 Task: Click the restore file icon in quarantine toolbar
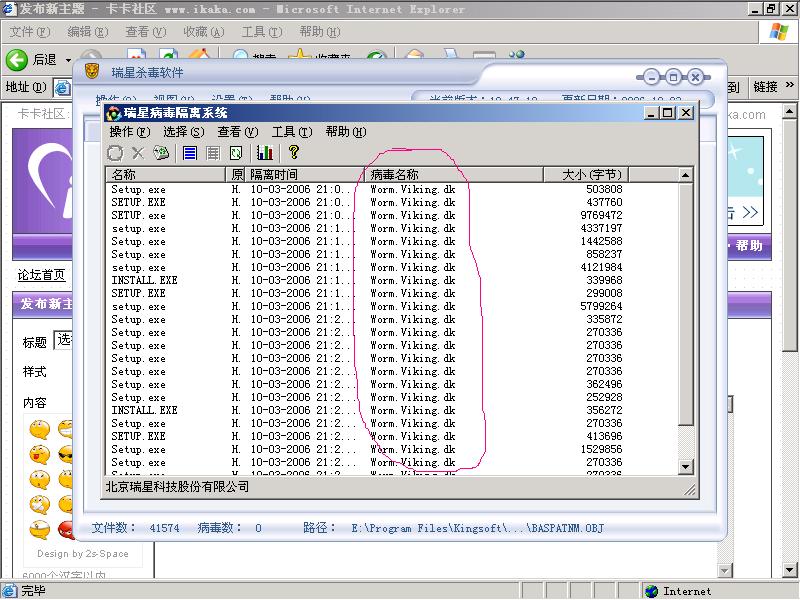click(160, 153)
